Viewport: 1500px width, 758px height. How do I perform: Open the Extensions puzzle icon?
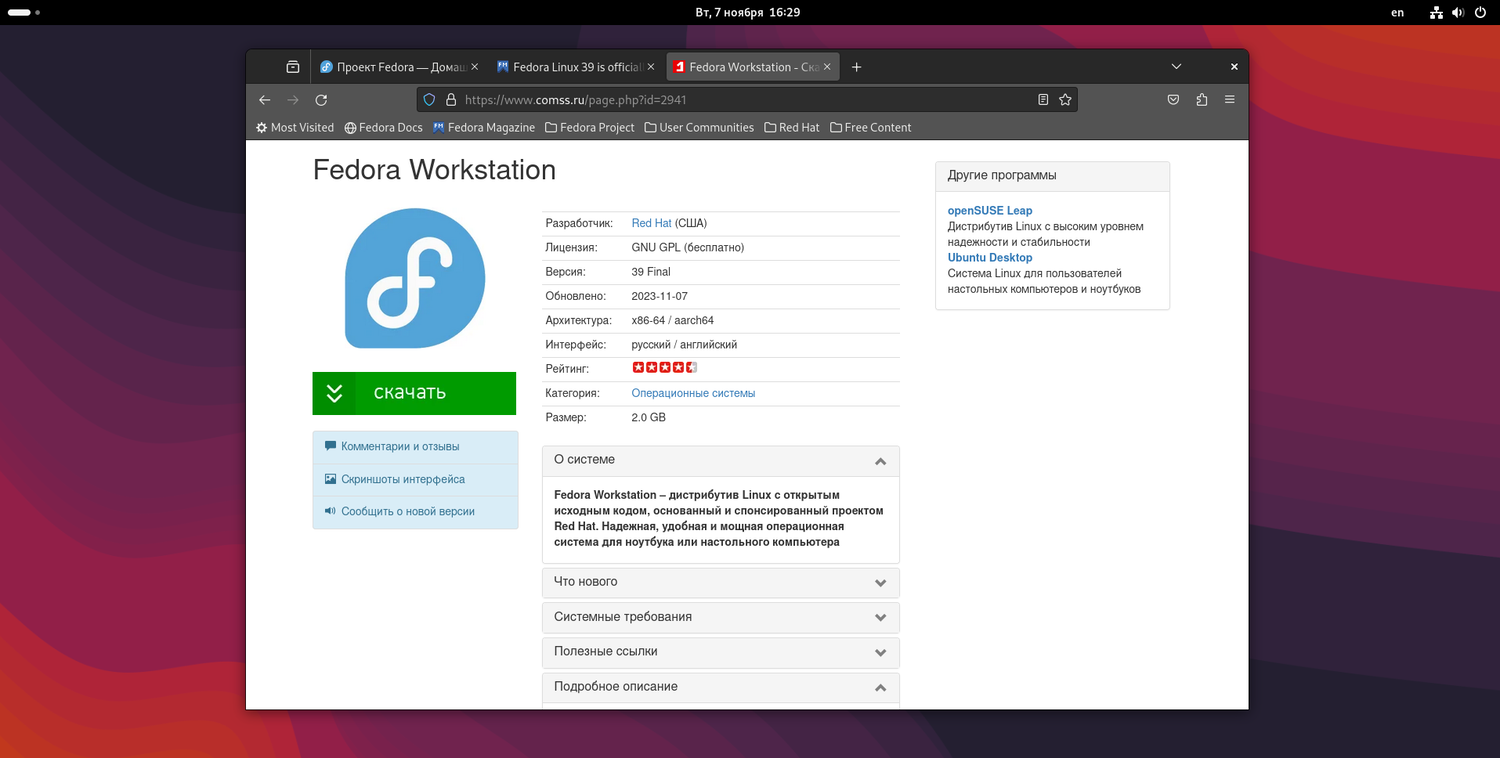point(1202,100)
